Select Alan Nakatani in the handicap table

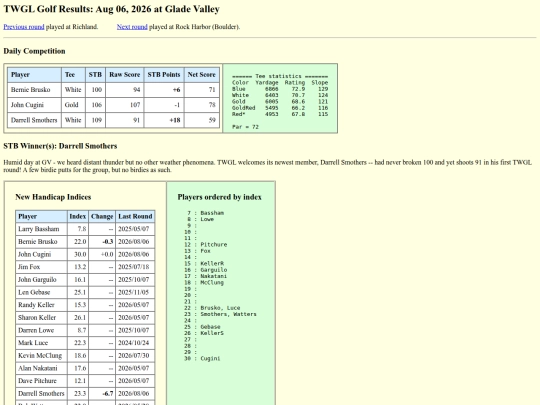[x=38, y=368]
